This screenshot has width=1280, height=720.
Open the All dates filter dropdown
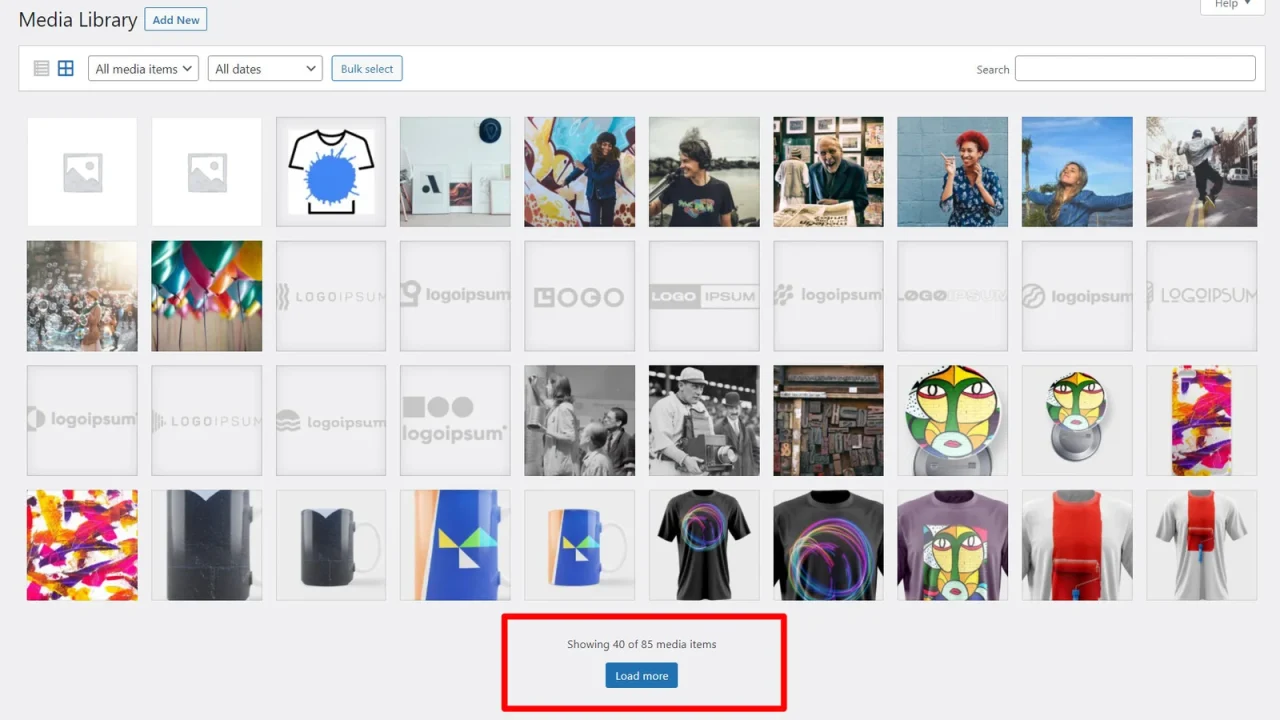[x=264, y=68]
